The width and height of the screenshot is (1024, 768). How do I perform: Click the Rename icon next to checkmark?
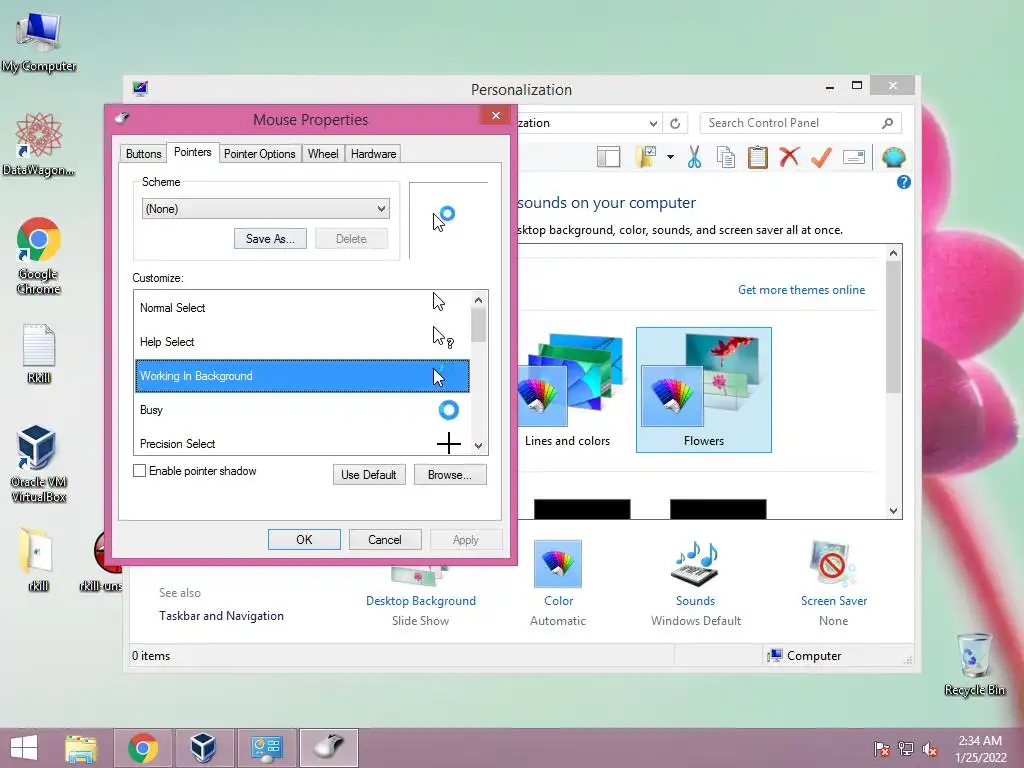[854, 157]
